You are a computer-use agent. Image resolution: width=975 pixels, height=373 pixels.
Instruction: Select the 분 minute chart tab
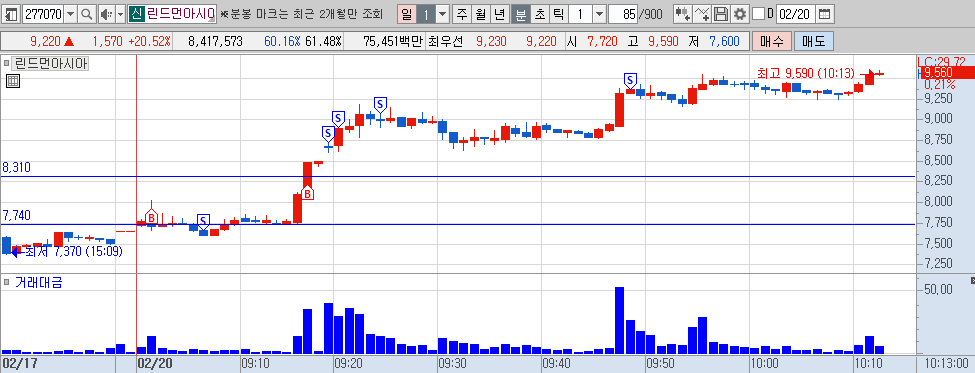coord(521,13)
